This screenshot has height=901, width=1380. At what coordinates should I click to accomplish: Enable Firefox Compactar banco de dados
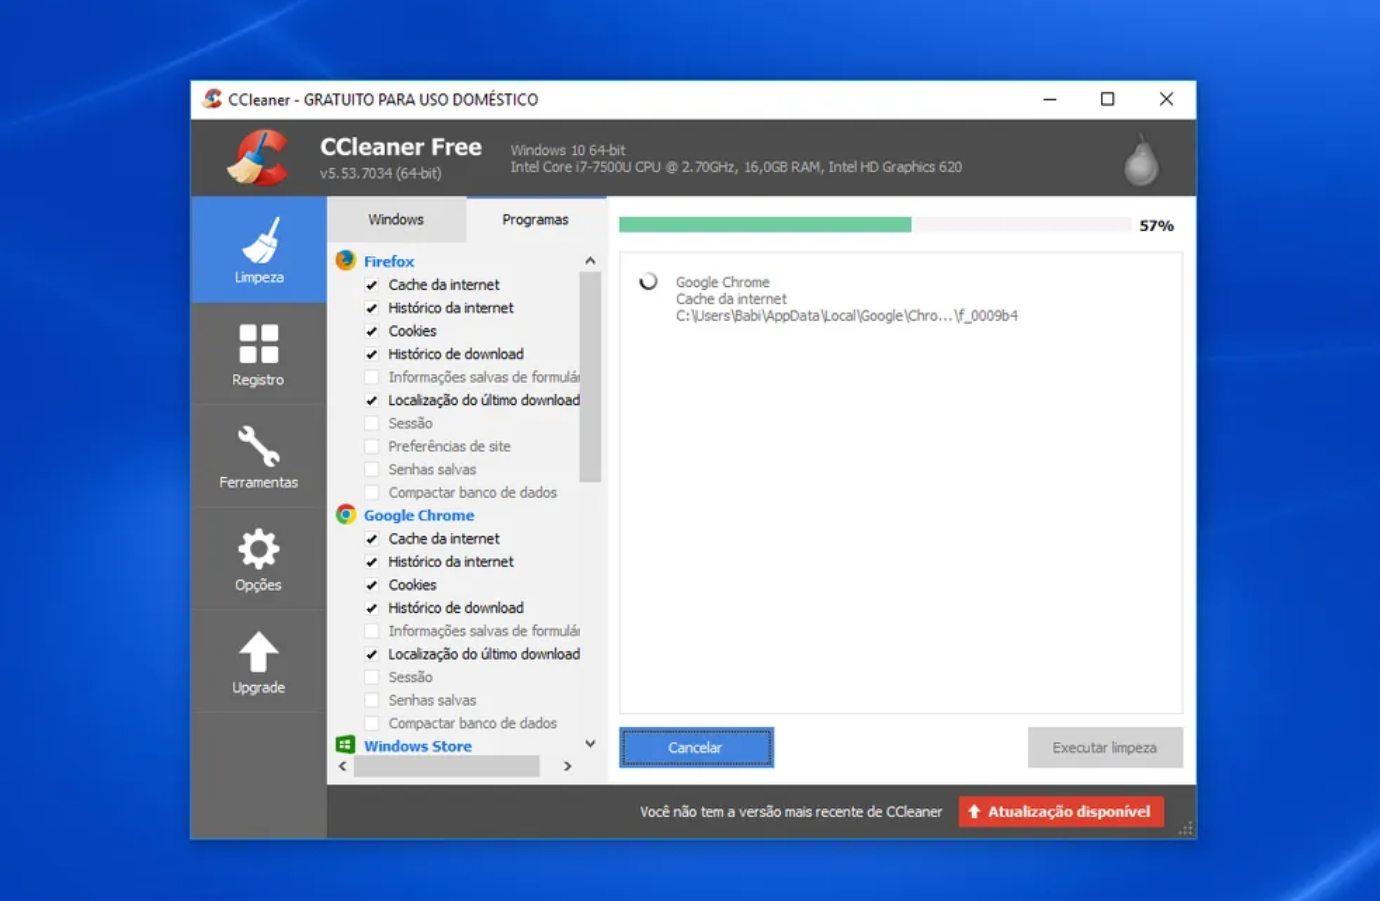pos(372,492)
